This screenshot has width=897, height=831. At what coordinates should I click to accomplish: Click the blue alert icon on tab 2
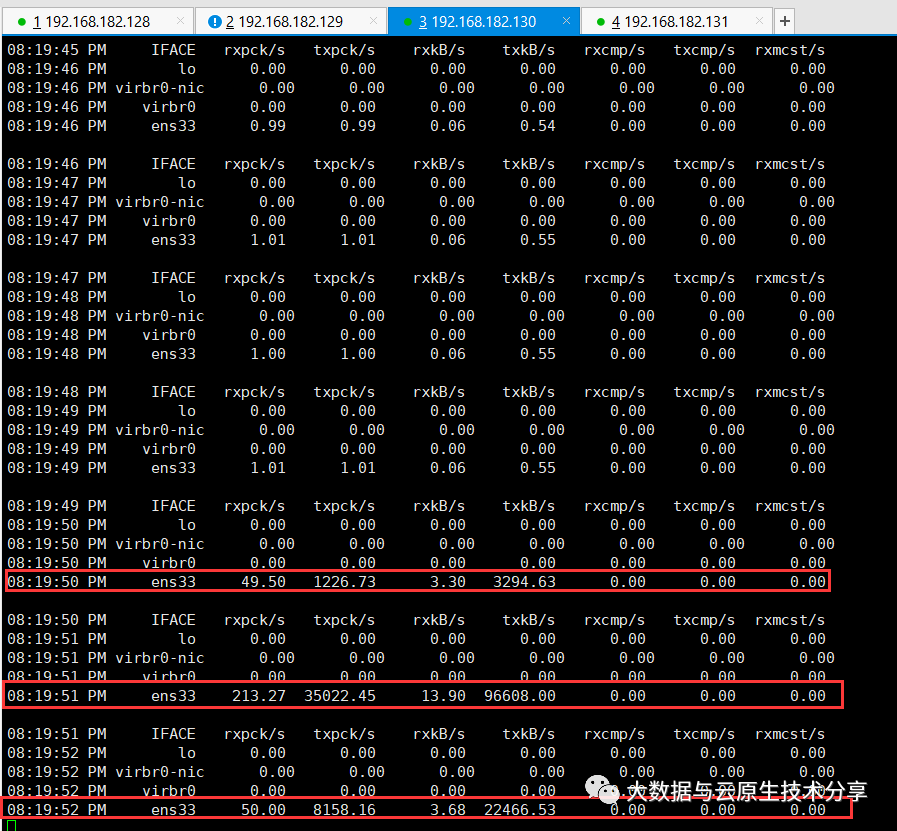click(x=215, y=22)
